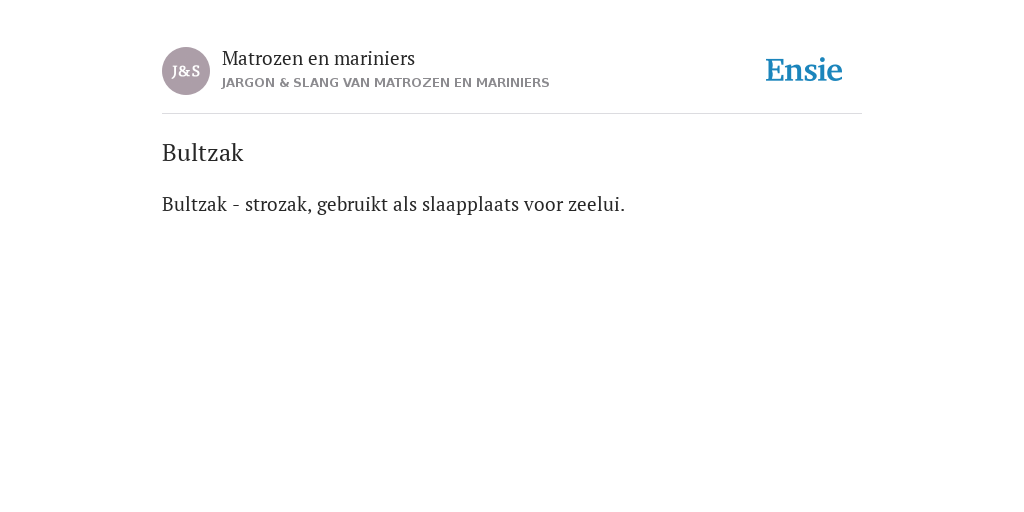Open the Ensie logo link

804,70
